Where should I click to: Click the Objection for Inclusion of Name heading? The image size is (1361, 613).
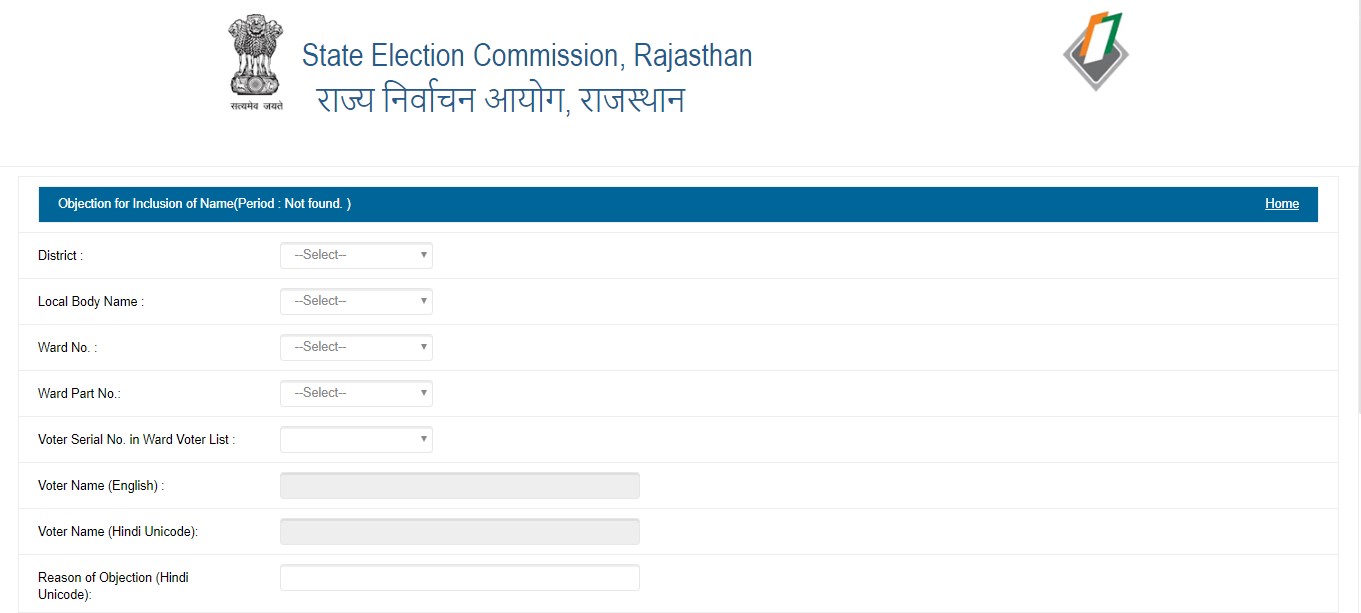204,204
